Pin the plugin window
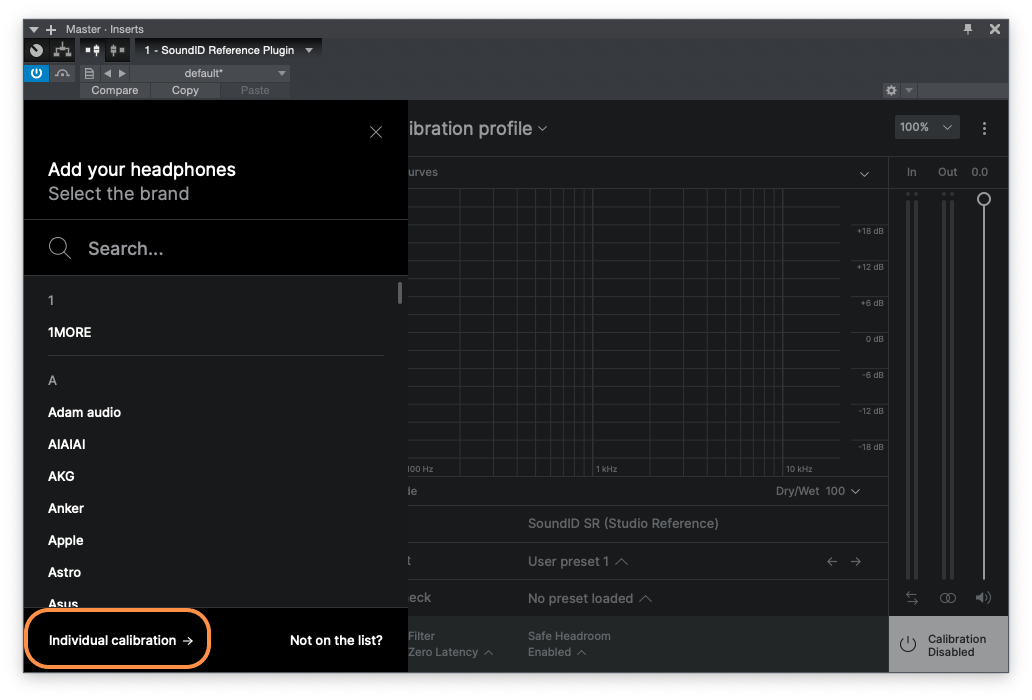 pos(968,29)
